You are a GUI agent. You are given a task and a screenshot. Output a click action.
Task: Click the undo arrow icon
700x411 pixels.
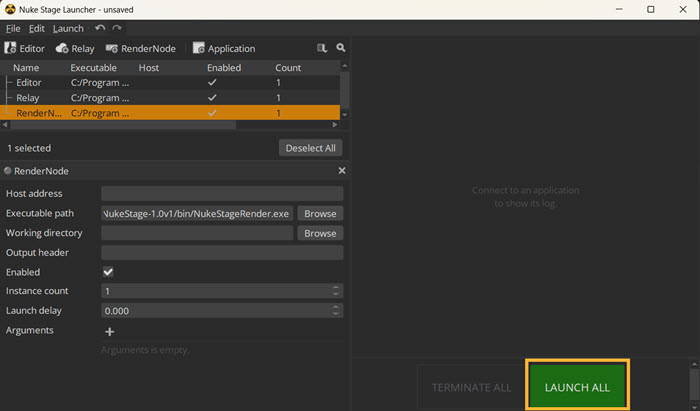click(x=99, y=29)
